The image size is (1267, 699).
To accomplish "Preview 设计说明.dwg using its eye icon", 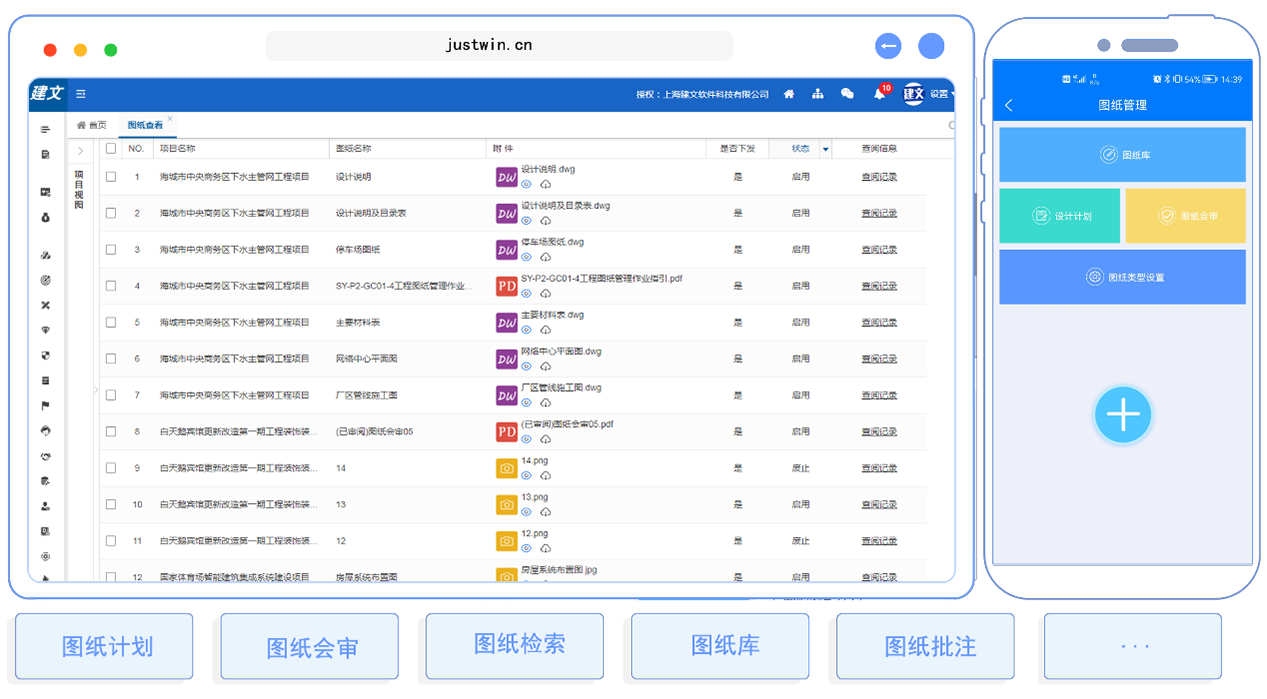I will pos(527,184).
